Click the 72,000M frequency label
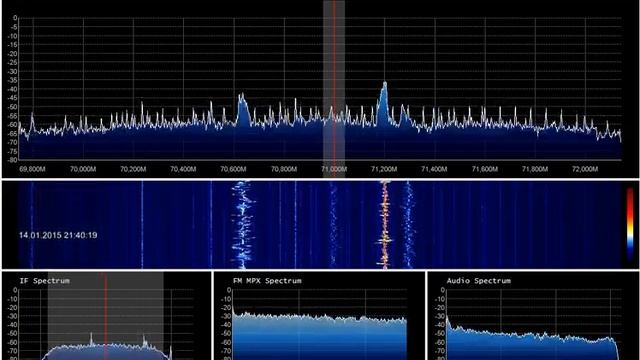 click(x=585, y=169)
